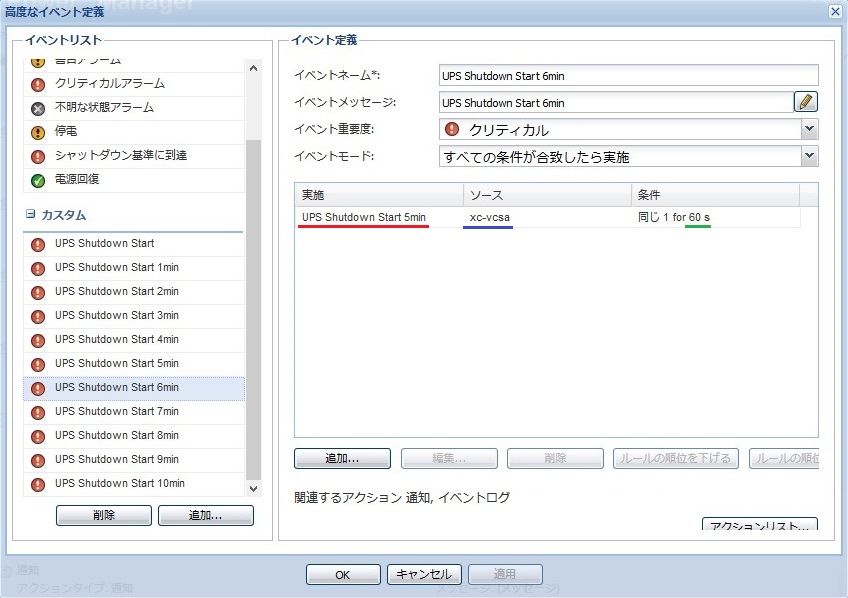Image resolution: width=848 pixels, height=598 pixels.
Task: Click the 追加... button under rules table
Action: pos(342,458)
